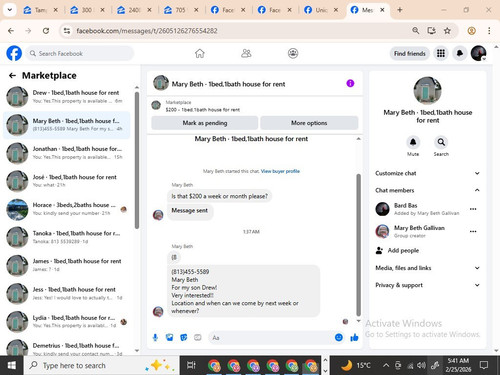
Task: Open View buyer profile link
Action: point(280,171)
